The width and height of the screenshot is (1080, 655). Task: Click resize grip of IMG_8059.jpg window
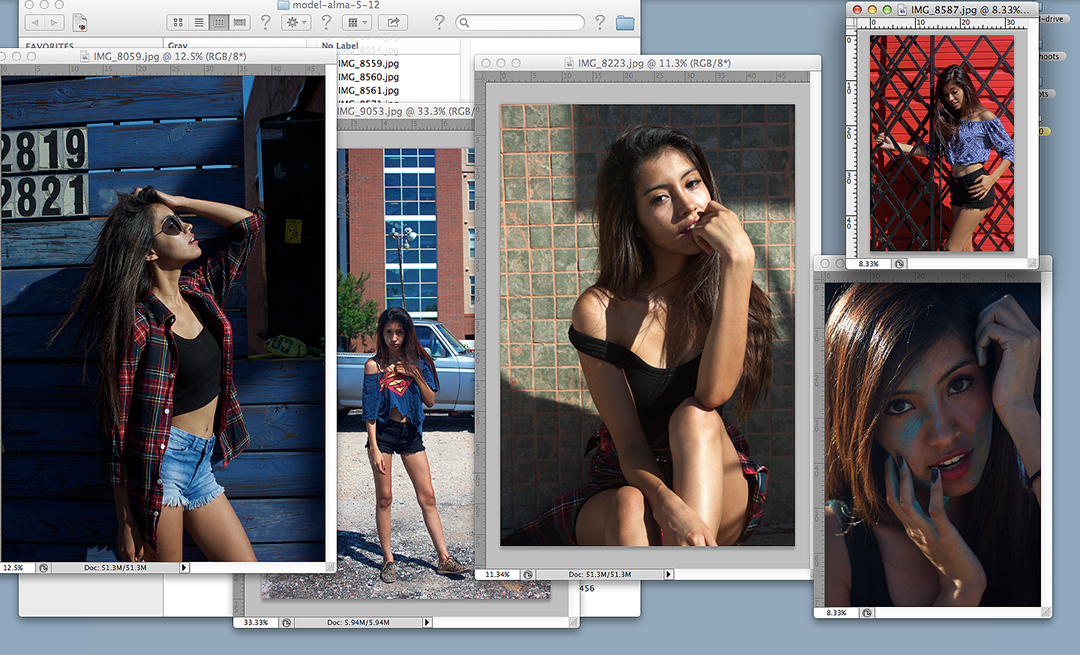[331, 568]
